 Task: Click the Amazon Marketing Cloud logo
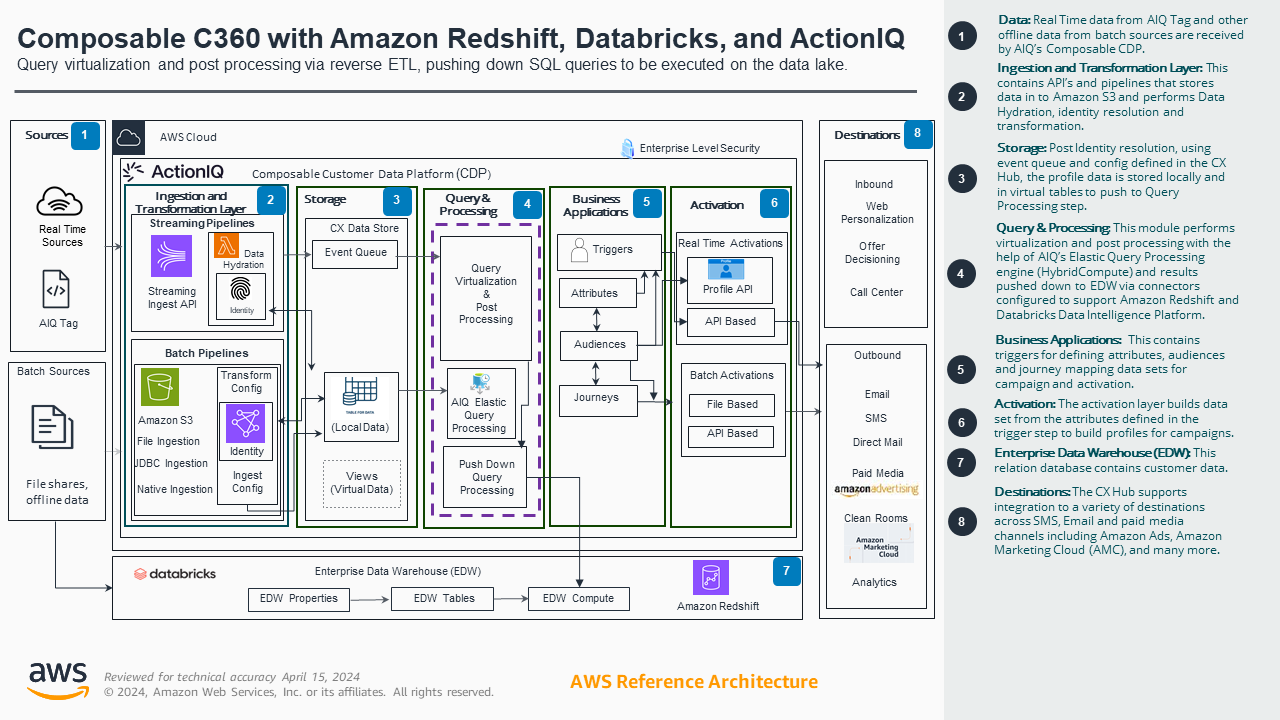pos(879,545)
